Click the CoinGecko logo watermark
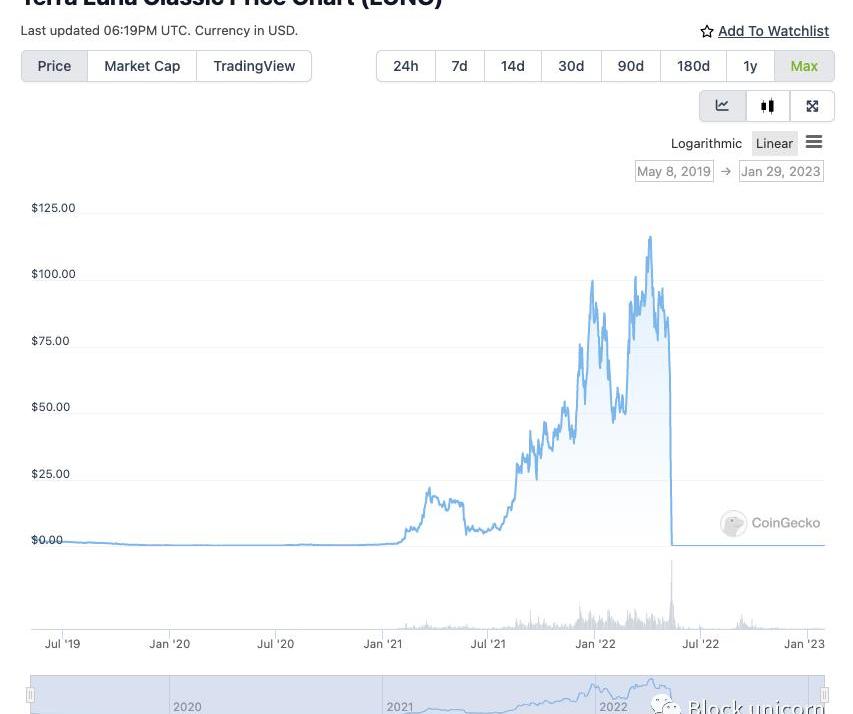 click(771, 523)
